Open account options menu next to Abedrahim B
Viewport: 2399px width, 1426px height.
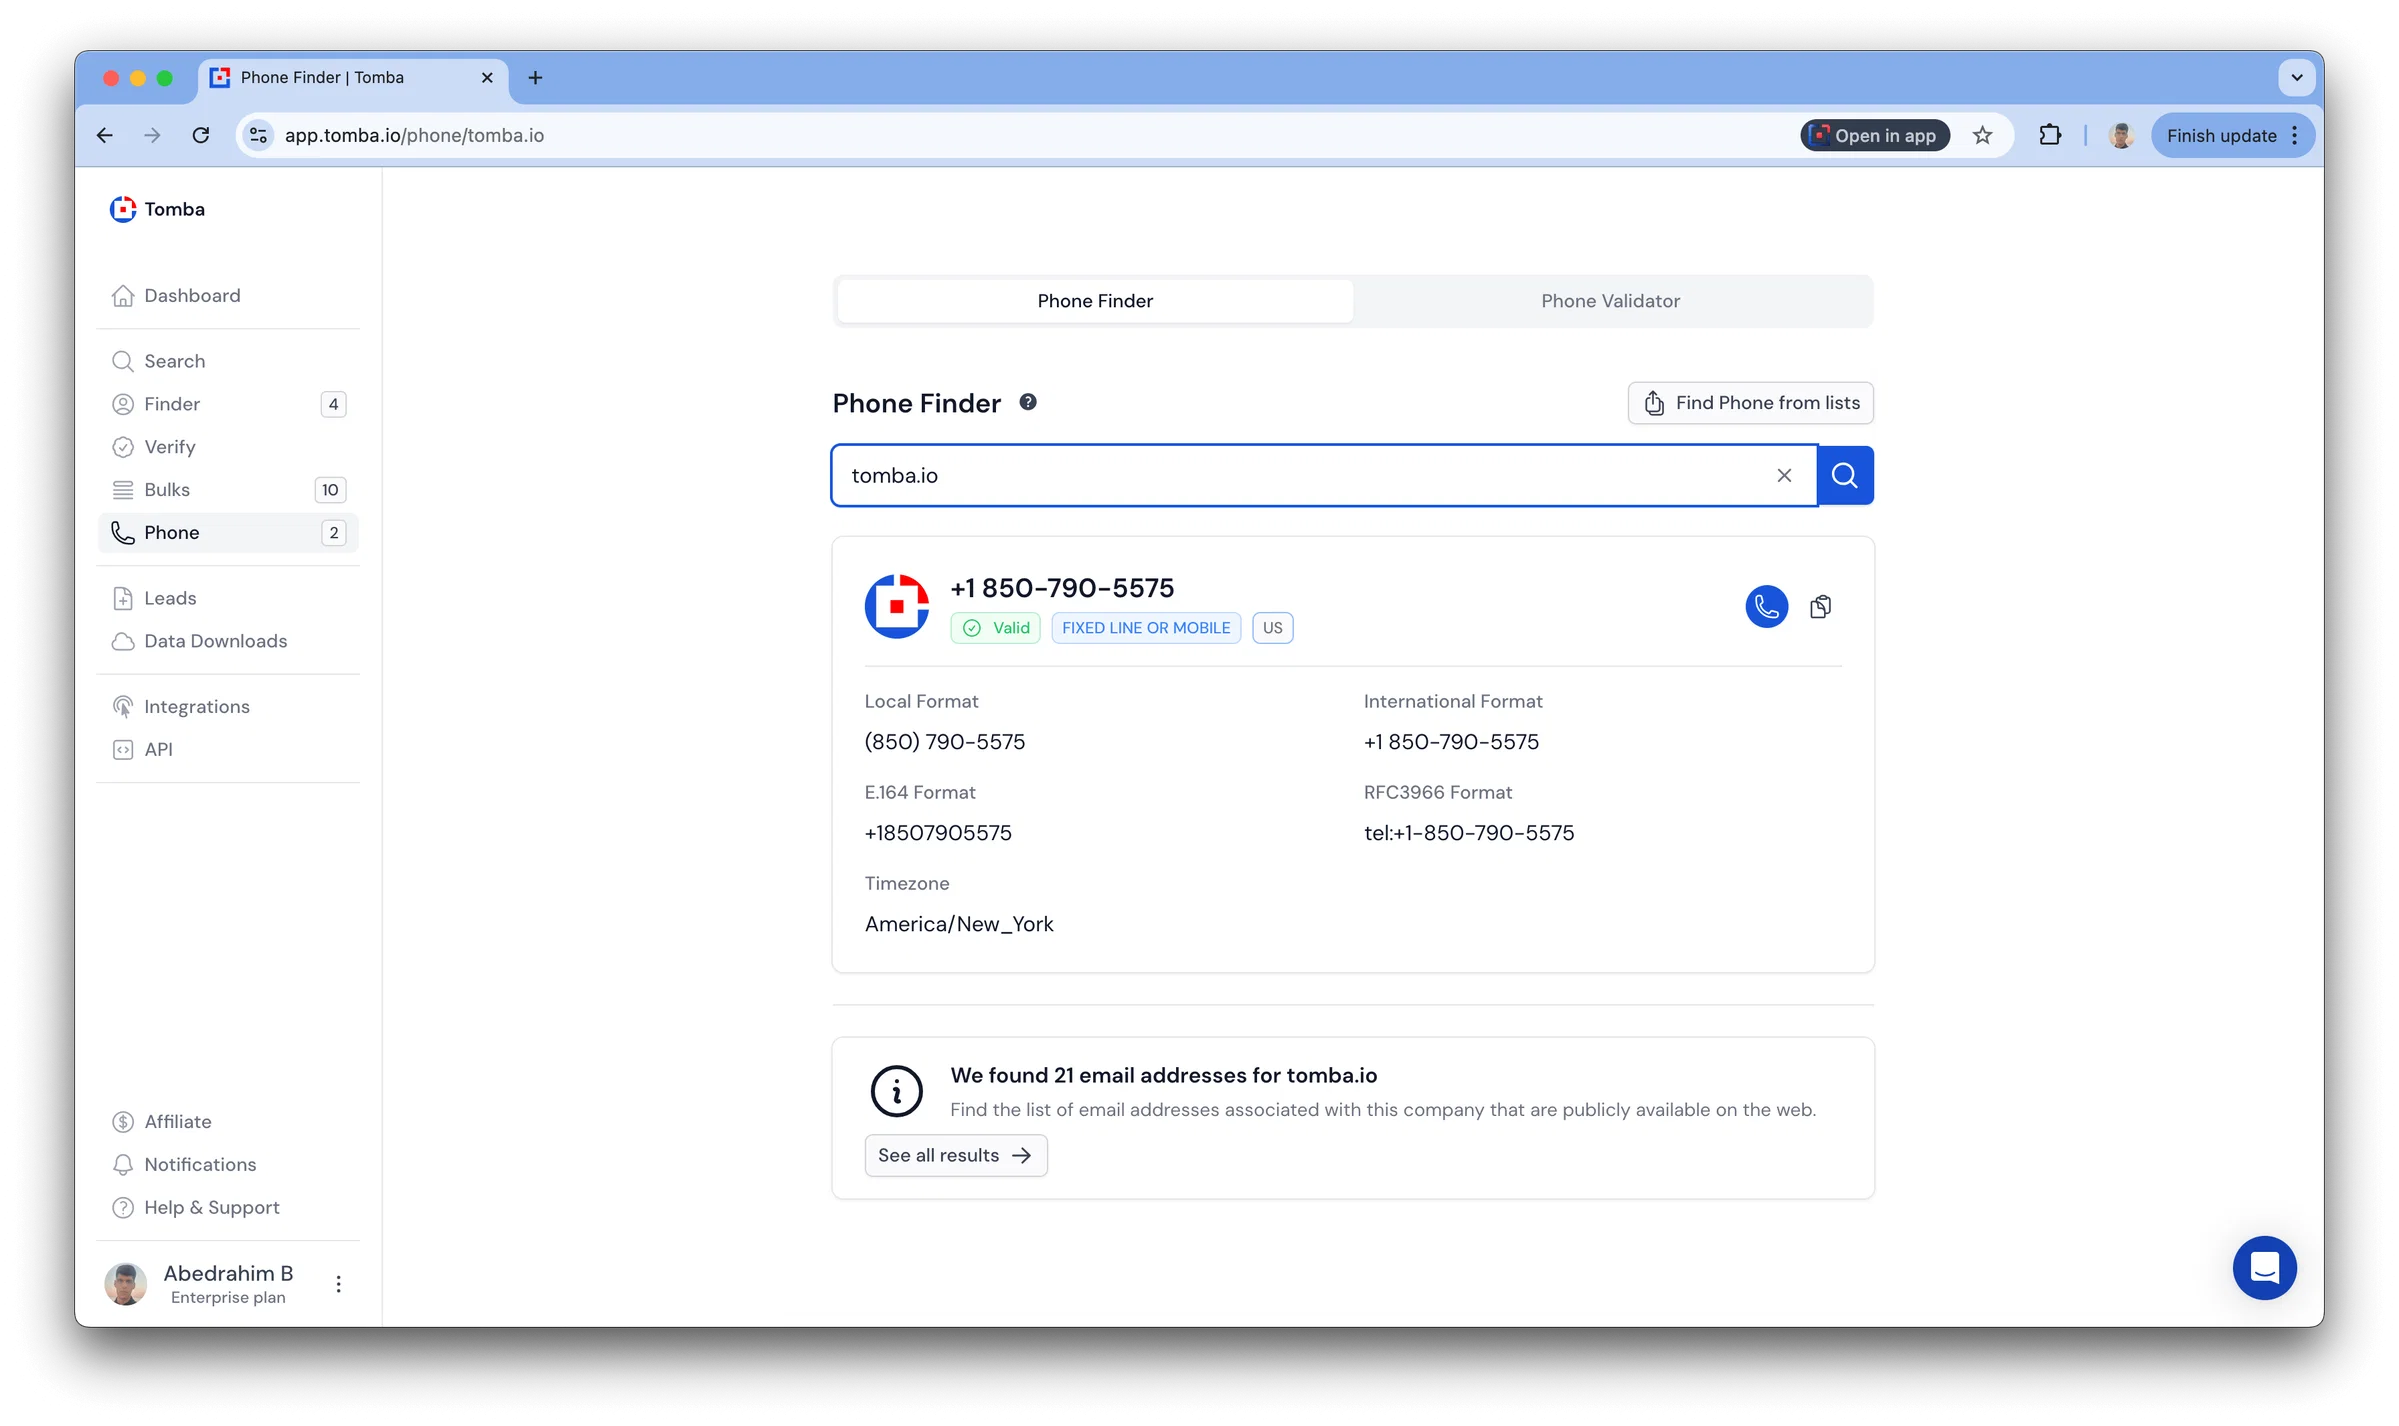(339, 1284)
